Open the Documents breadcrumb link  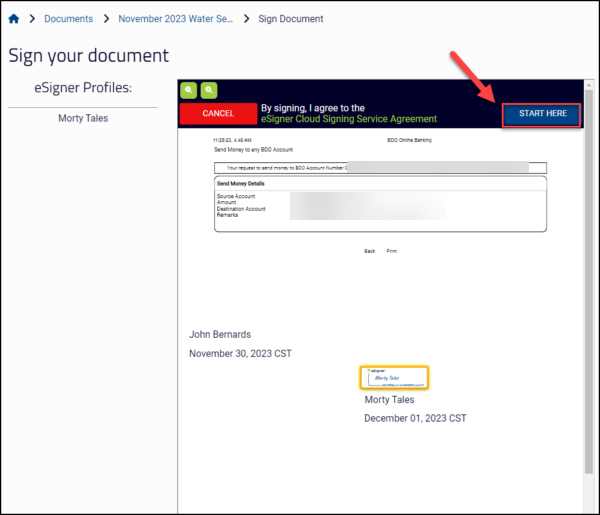[x=68, y=19]
